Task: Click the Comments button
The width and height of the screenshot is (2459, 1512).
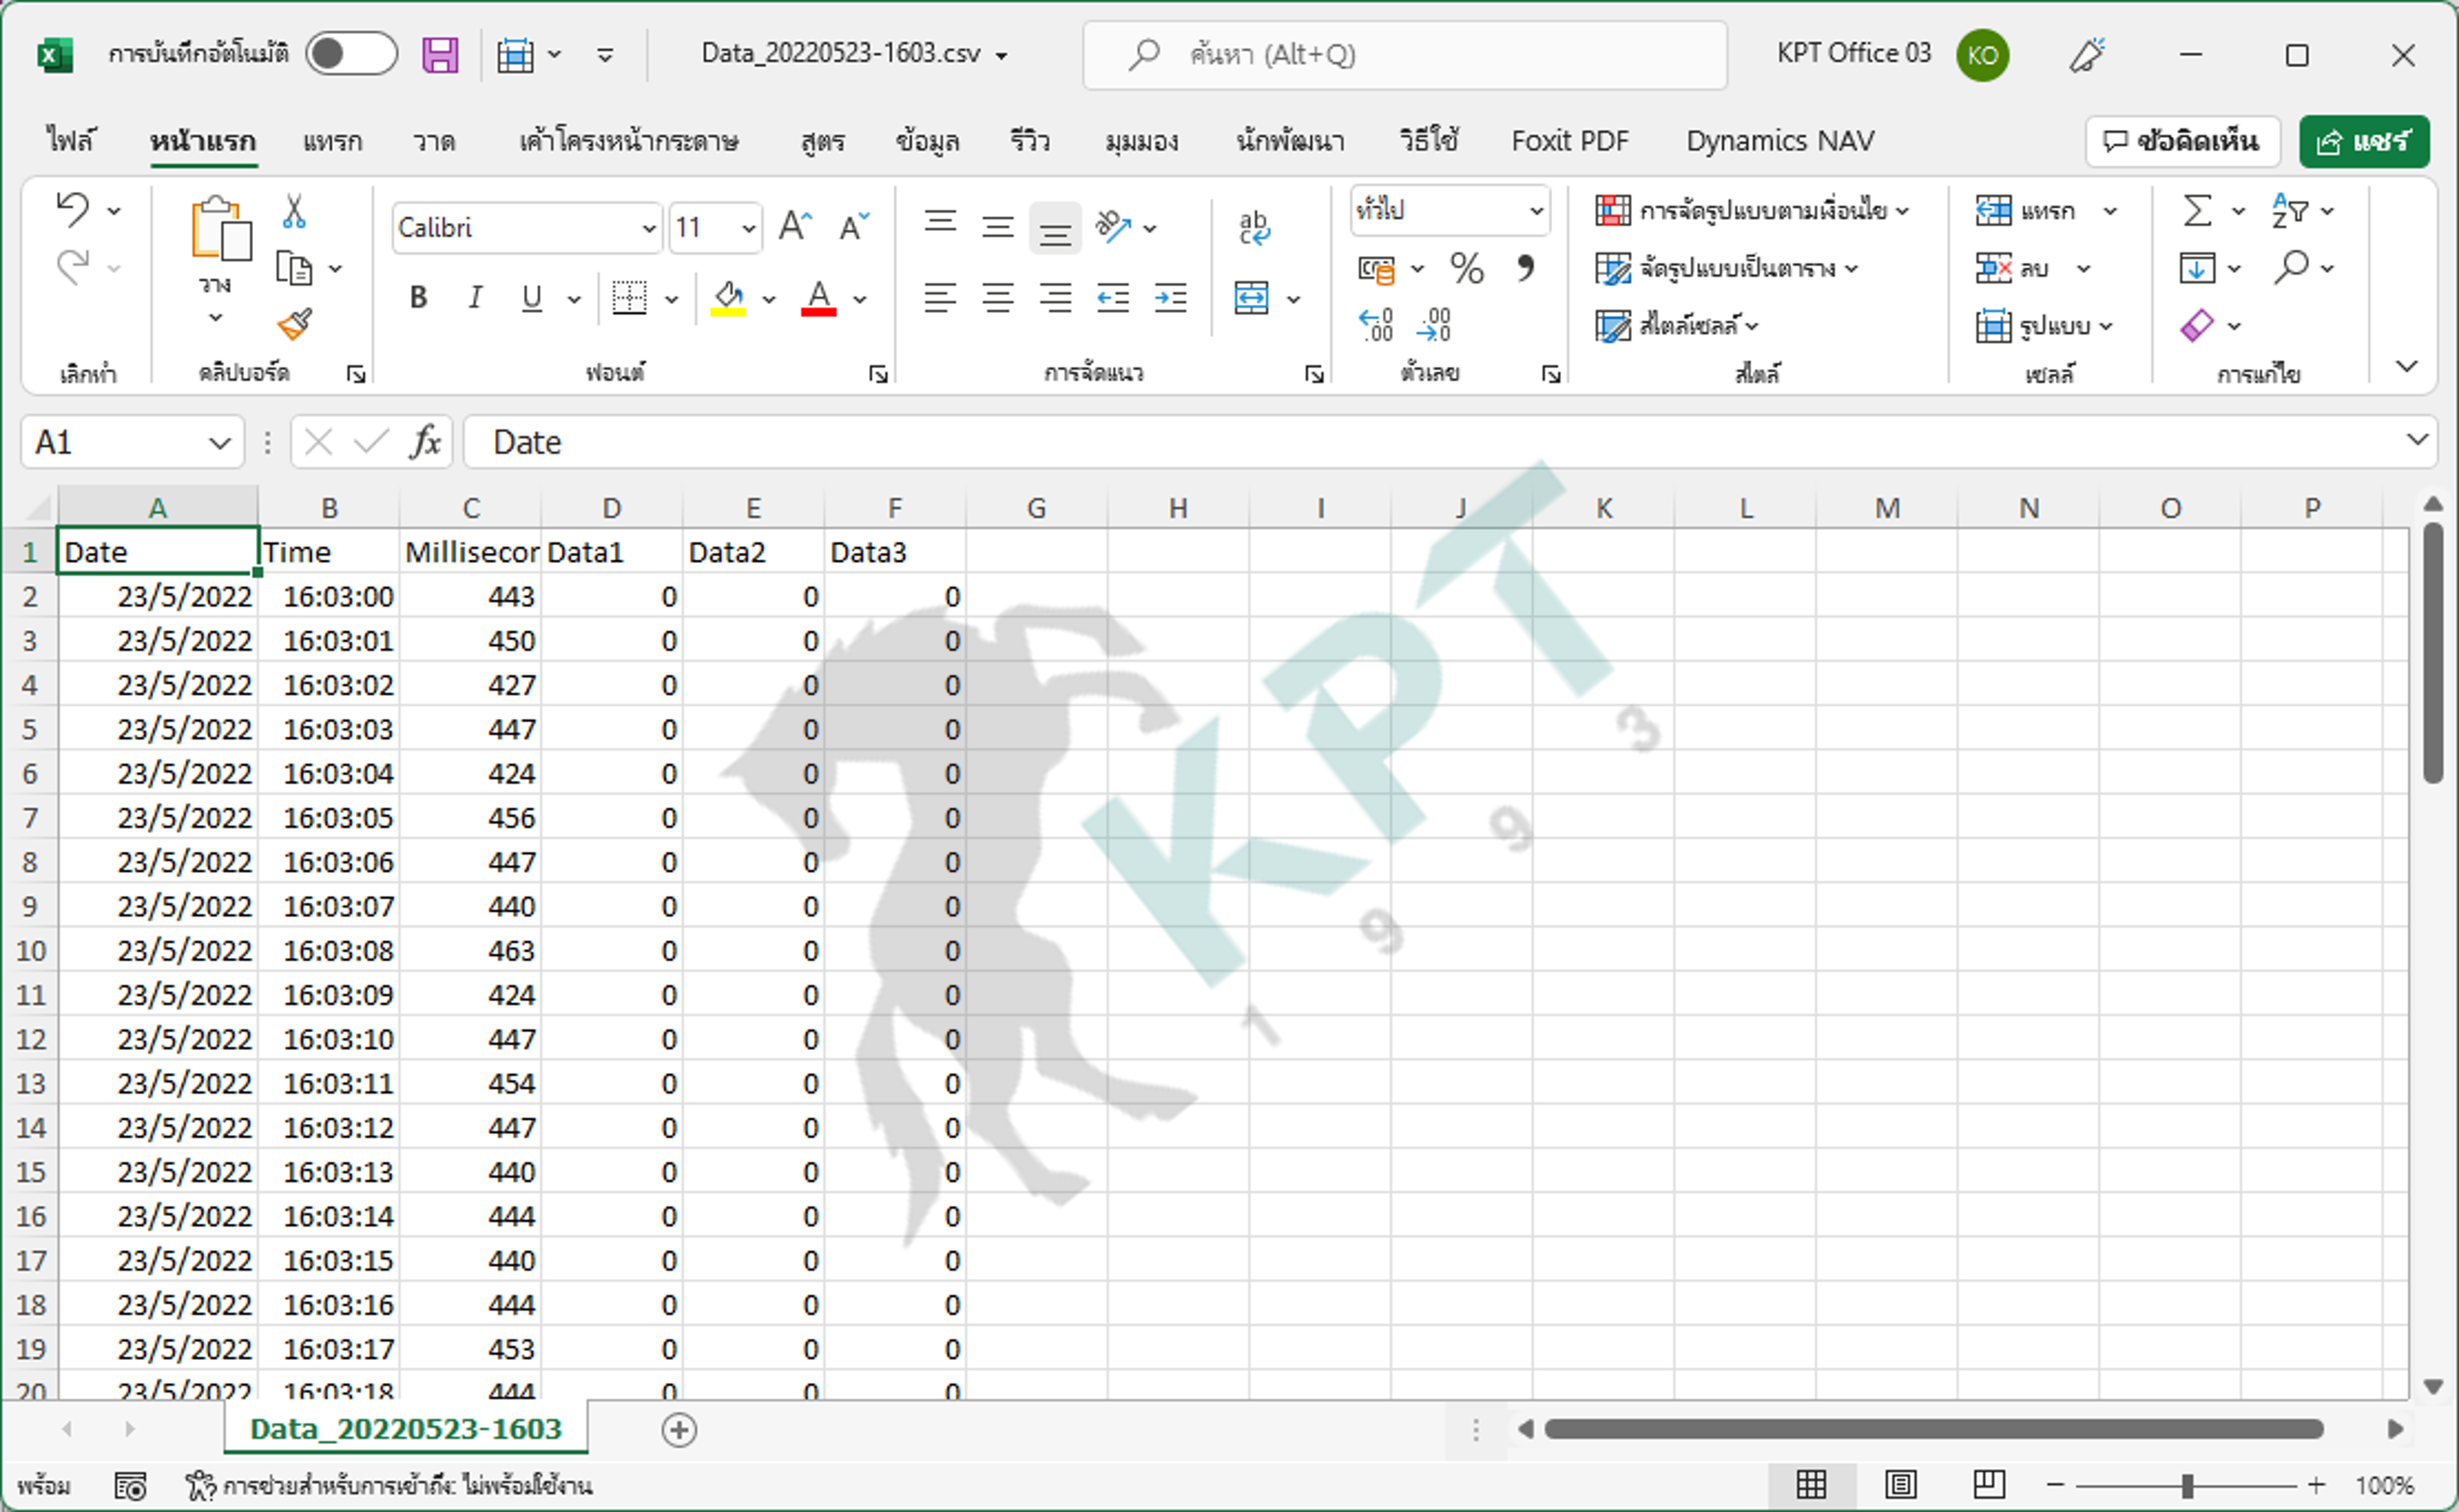Action: pyautogui.click(x=2181, y=141)
